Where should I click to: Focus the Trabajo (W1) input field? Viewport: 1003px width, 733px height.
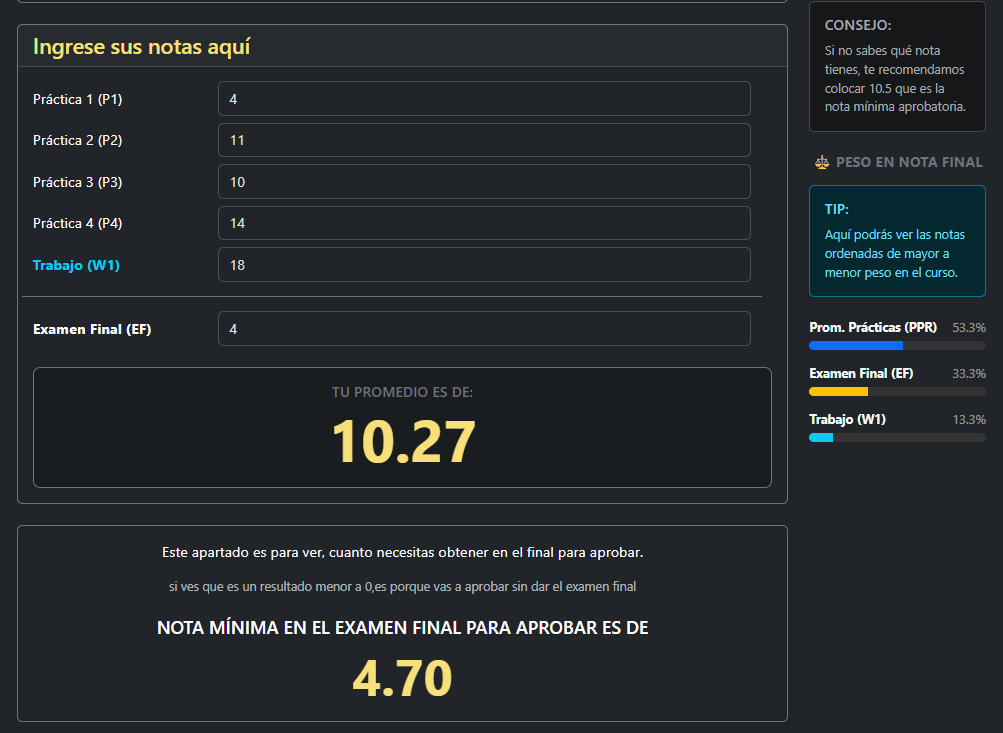[x=484, y=265]
